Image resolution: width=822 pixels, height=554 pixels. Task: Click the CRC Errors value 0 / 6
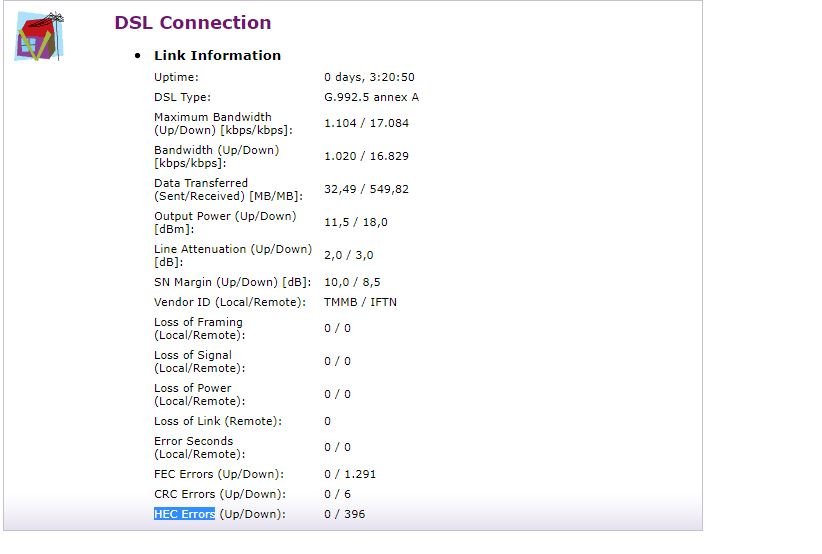[337, 494]
